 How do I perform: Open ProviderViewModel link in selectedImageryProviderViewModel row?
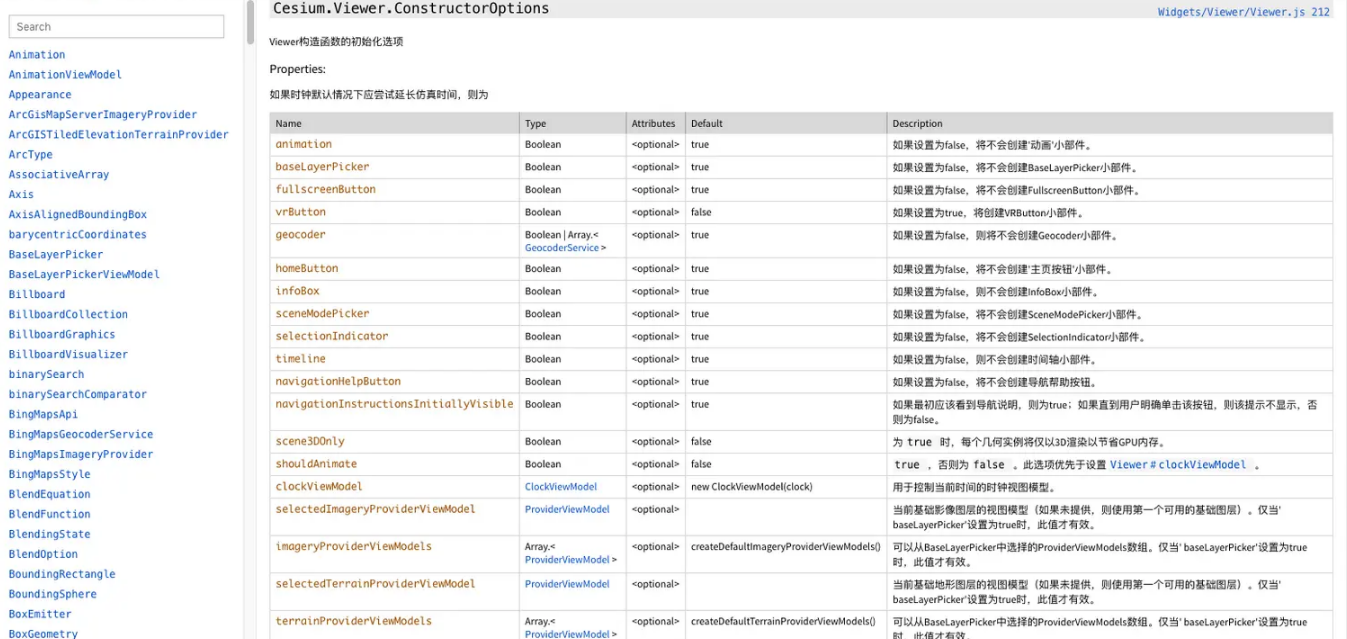(567, 510)
